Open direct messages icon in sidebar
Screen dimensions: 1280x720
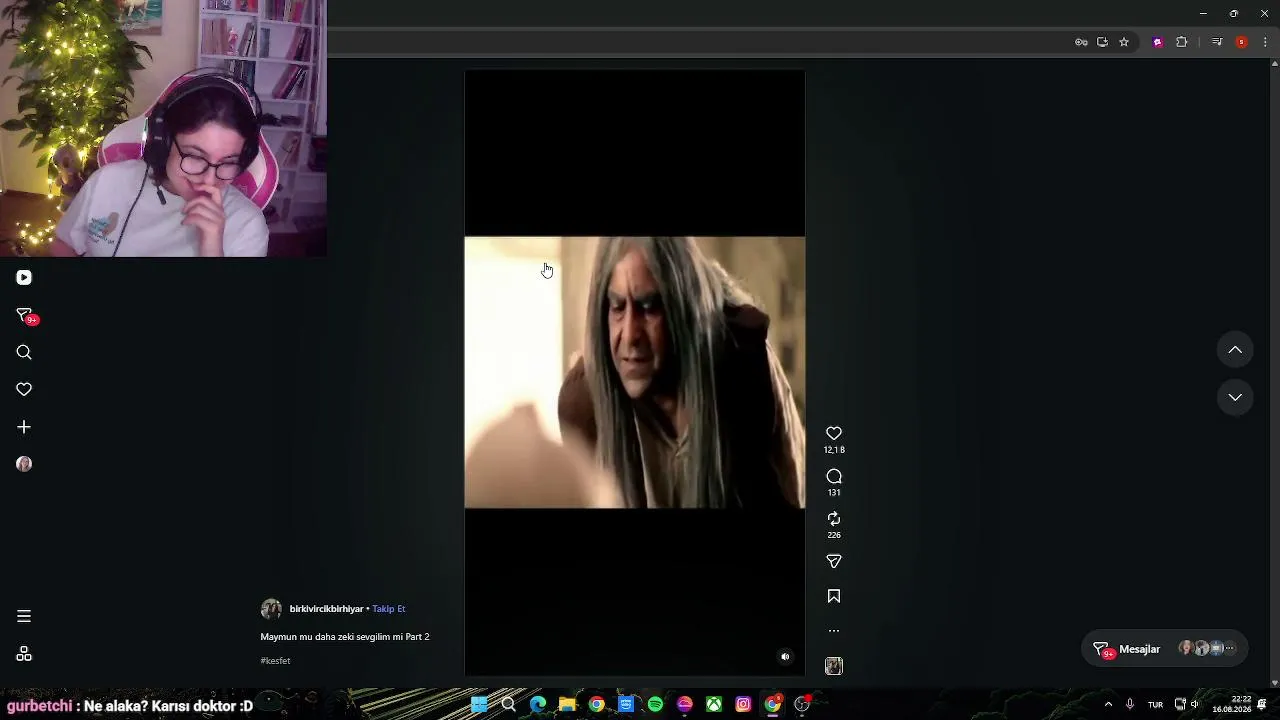pos(25,315)
